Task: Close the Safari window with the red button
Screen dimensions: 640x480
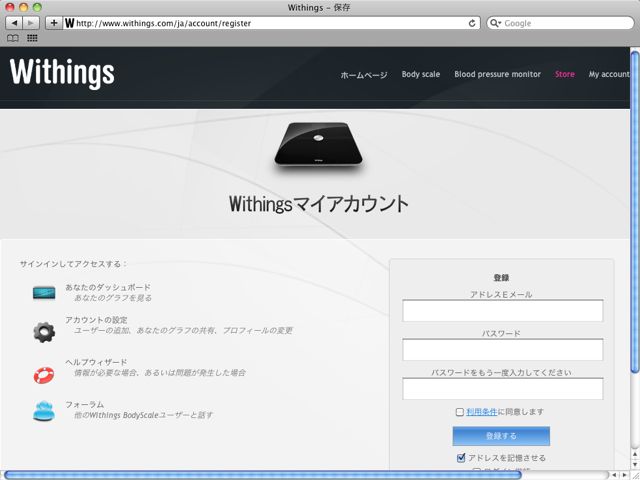Action: 10,7
